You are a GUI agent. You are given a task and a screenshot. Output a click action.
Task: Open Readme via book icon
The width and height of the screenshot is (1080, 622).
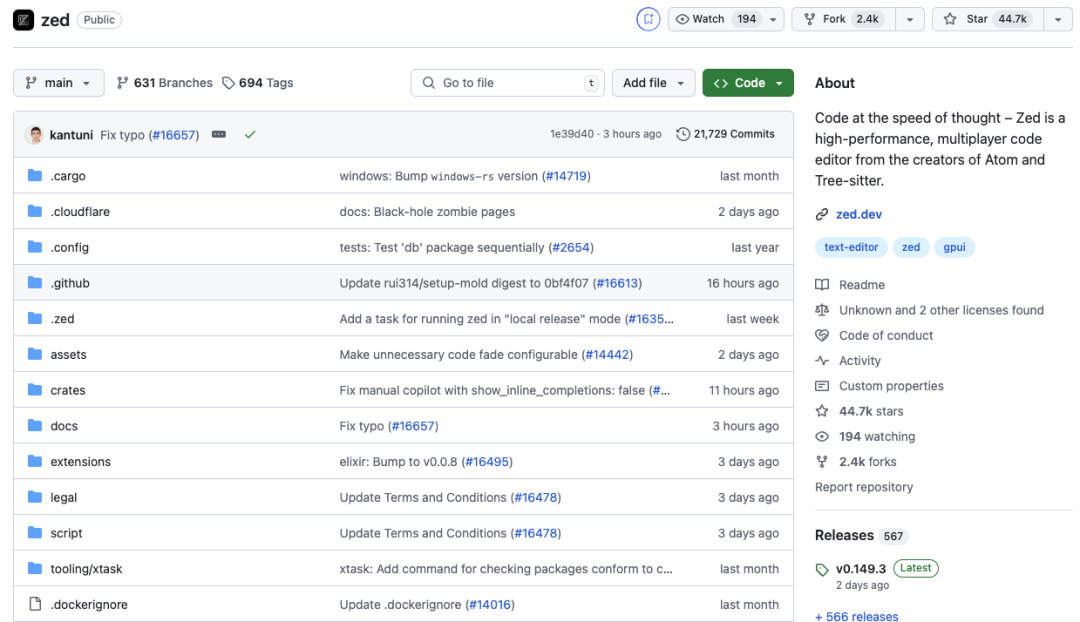822,284
